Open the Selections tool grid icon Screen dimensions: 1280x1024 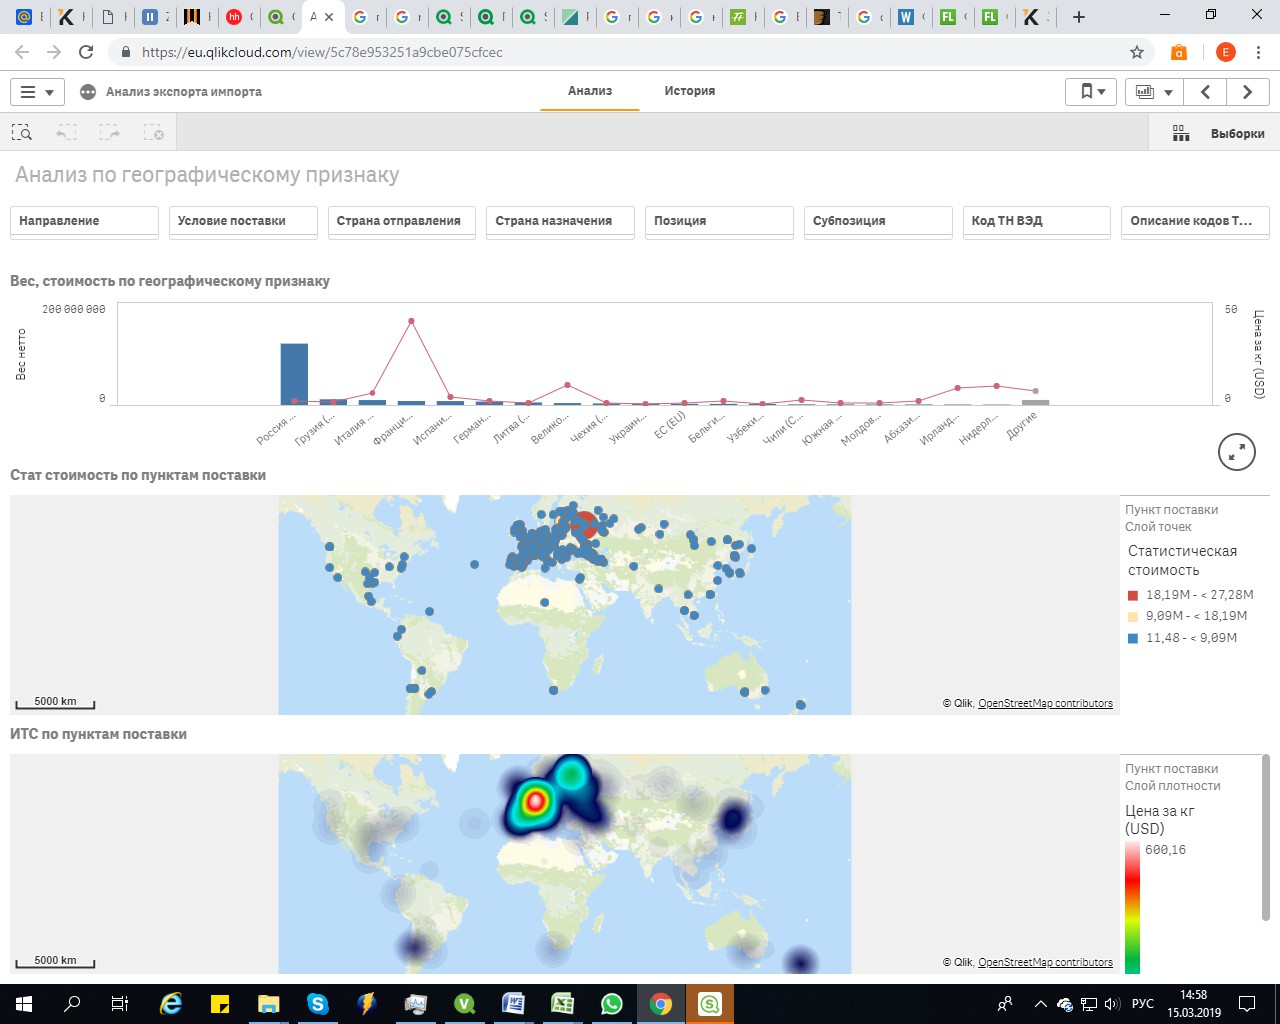1181,133
